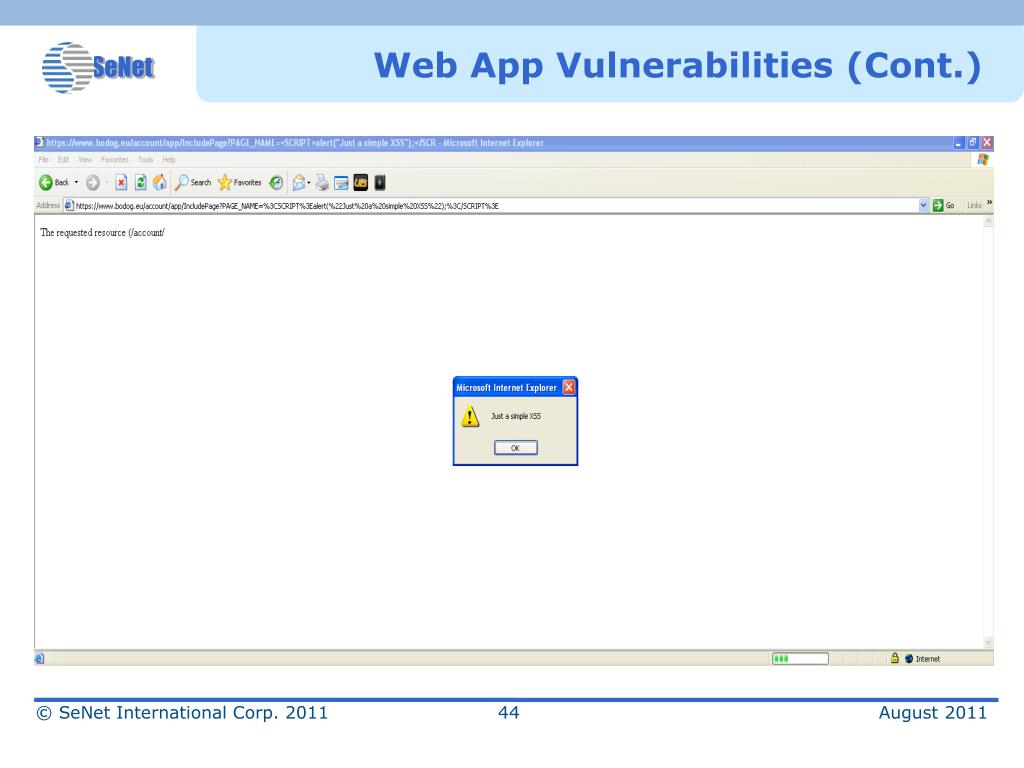Click the page icon in the address bar
This screenshot has height=768, width=1024.
69,206
